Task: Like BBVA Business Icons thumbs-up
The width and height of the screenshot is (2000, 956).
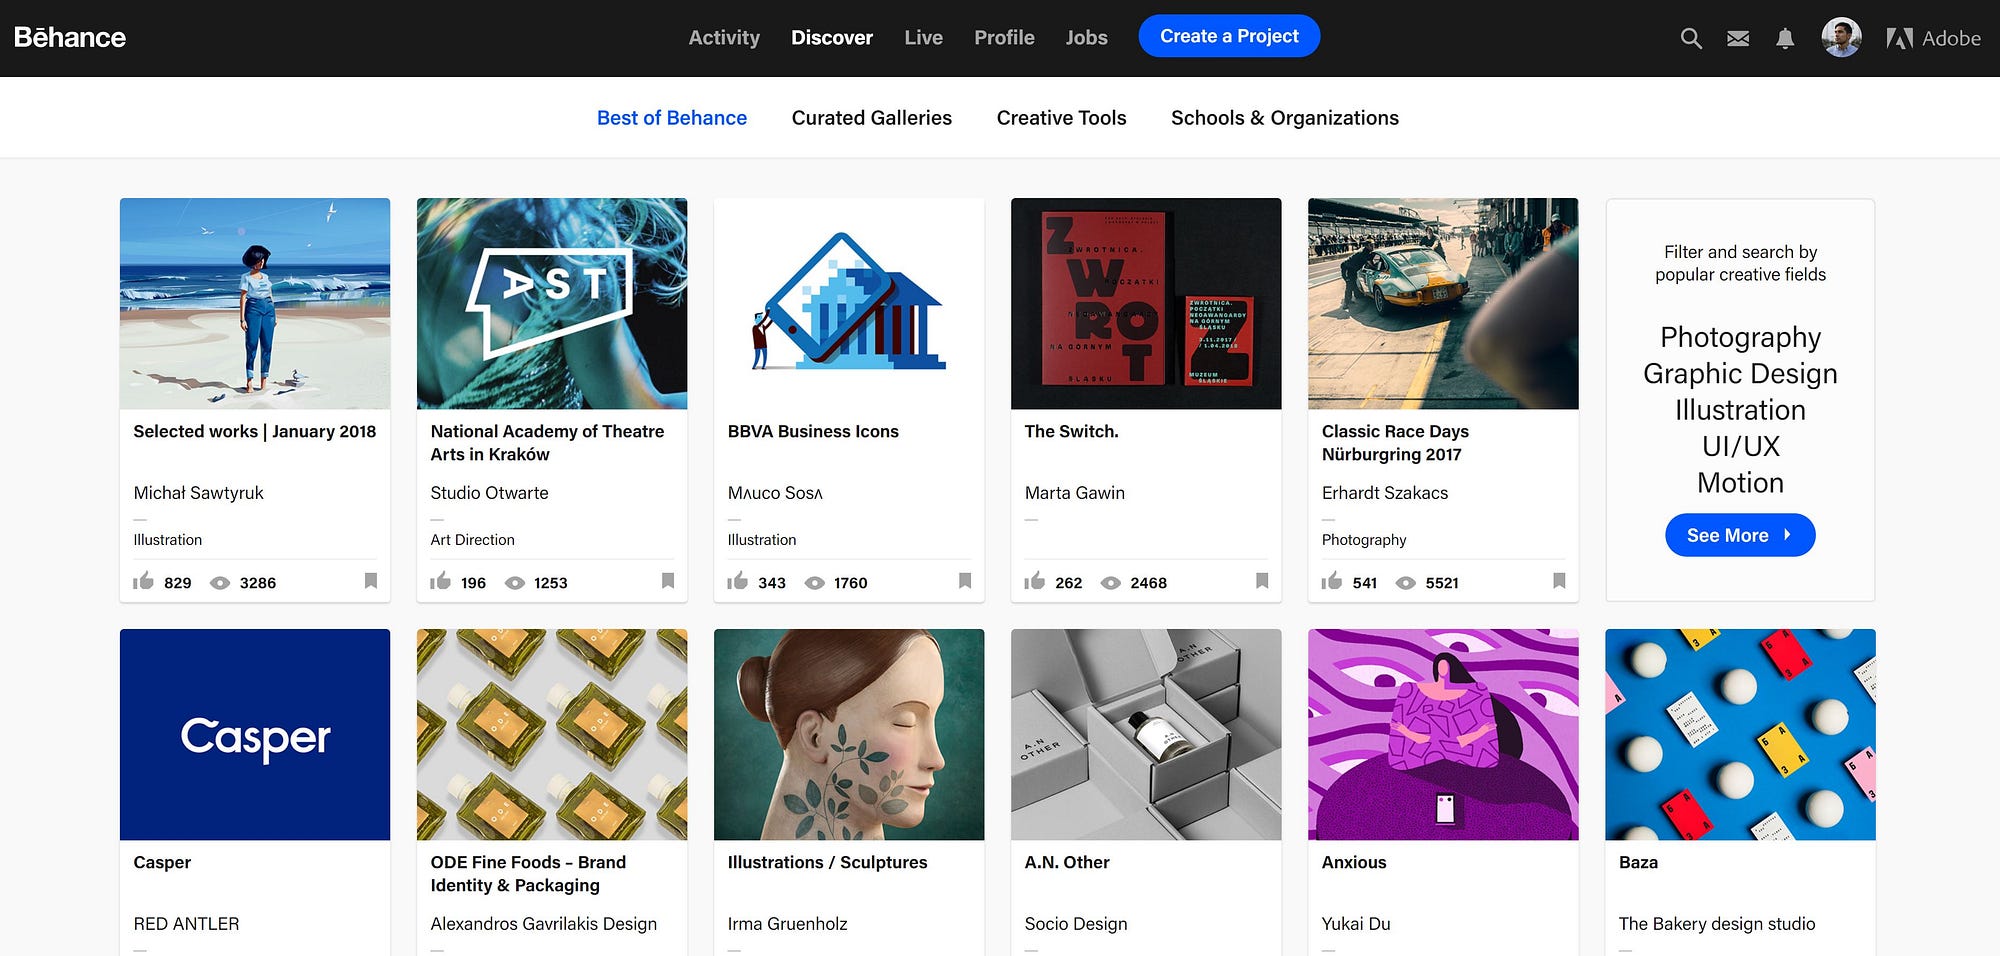Action: coord(737,581)
